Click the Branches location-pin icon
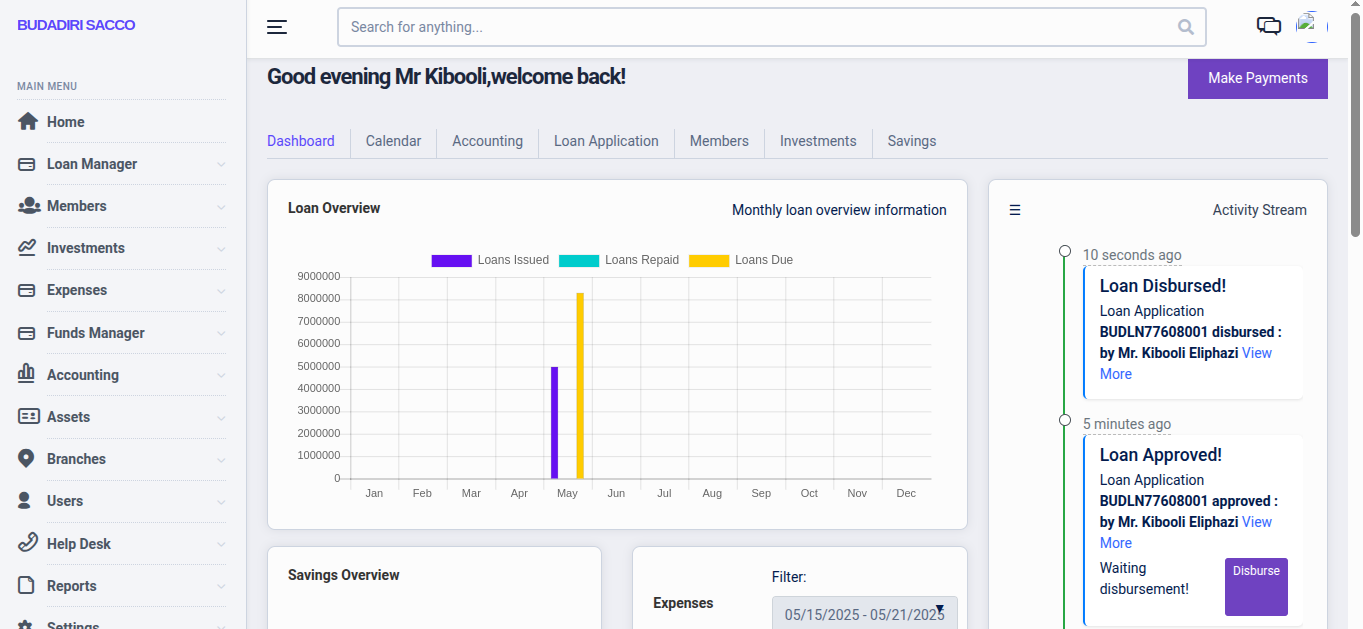This screenshot has height=629, width=1363. pos(28,458)
